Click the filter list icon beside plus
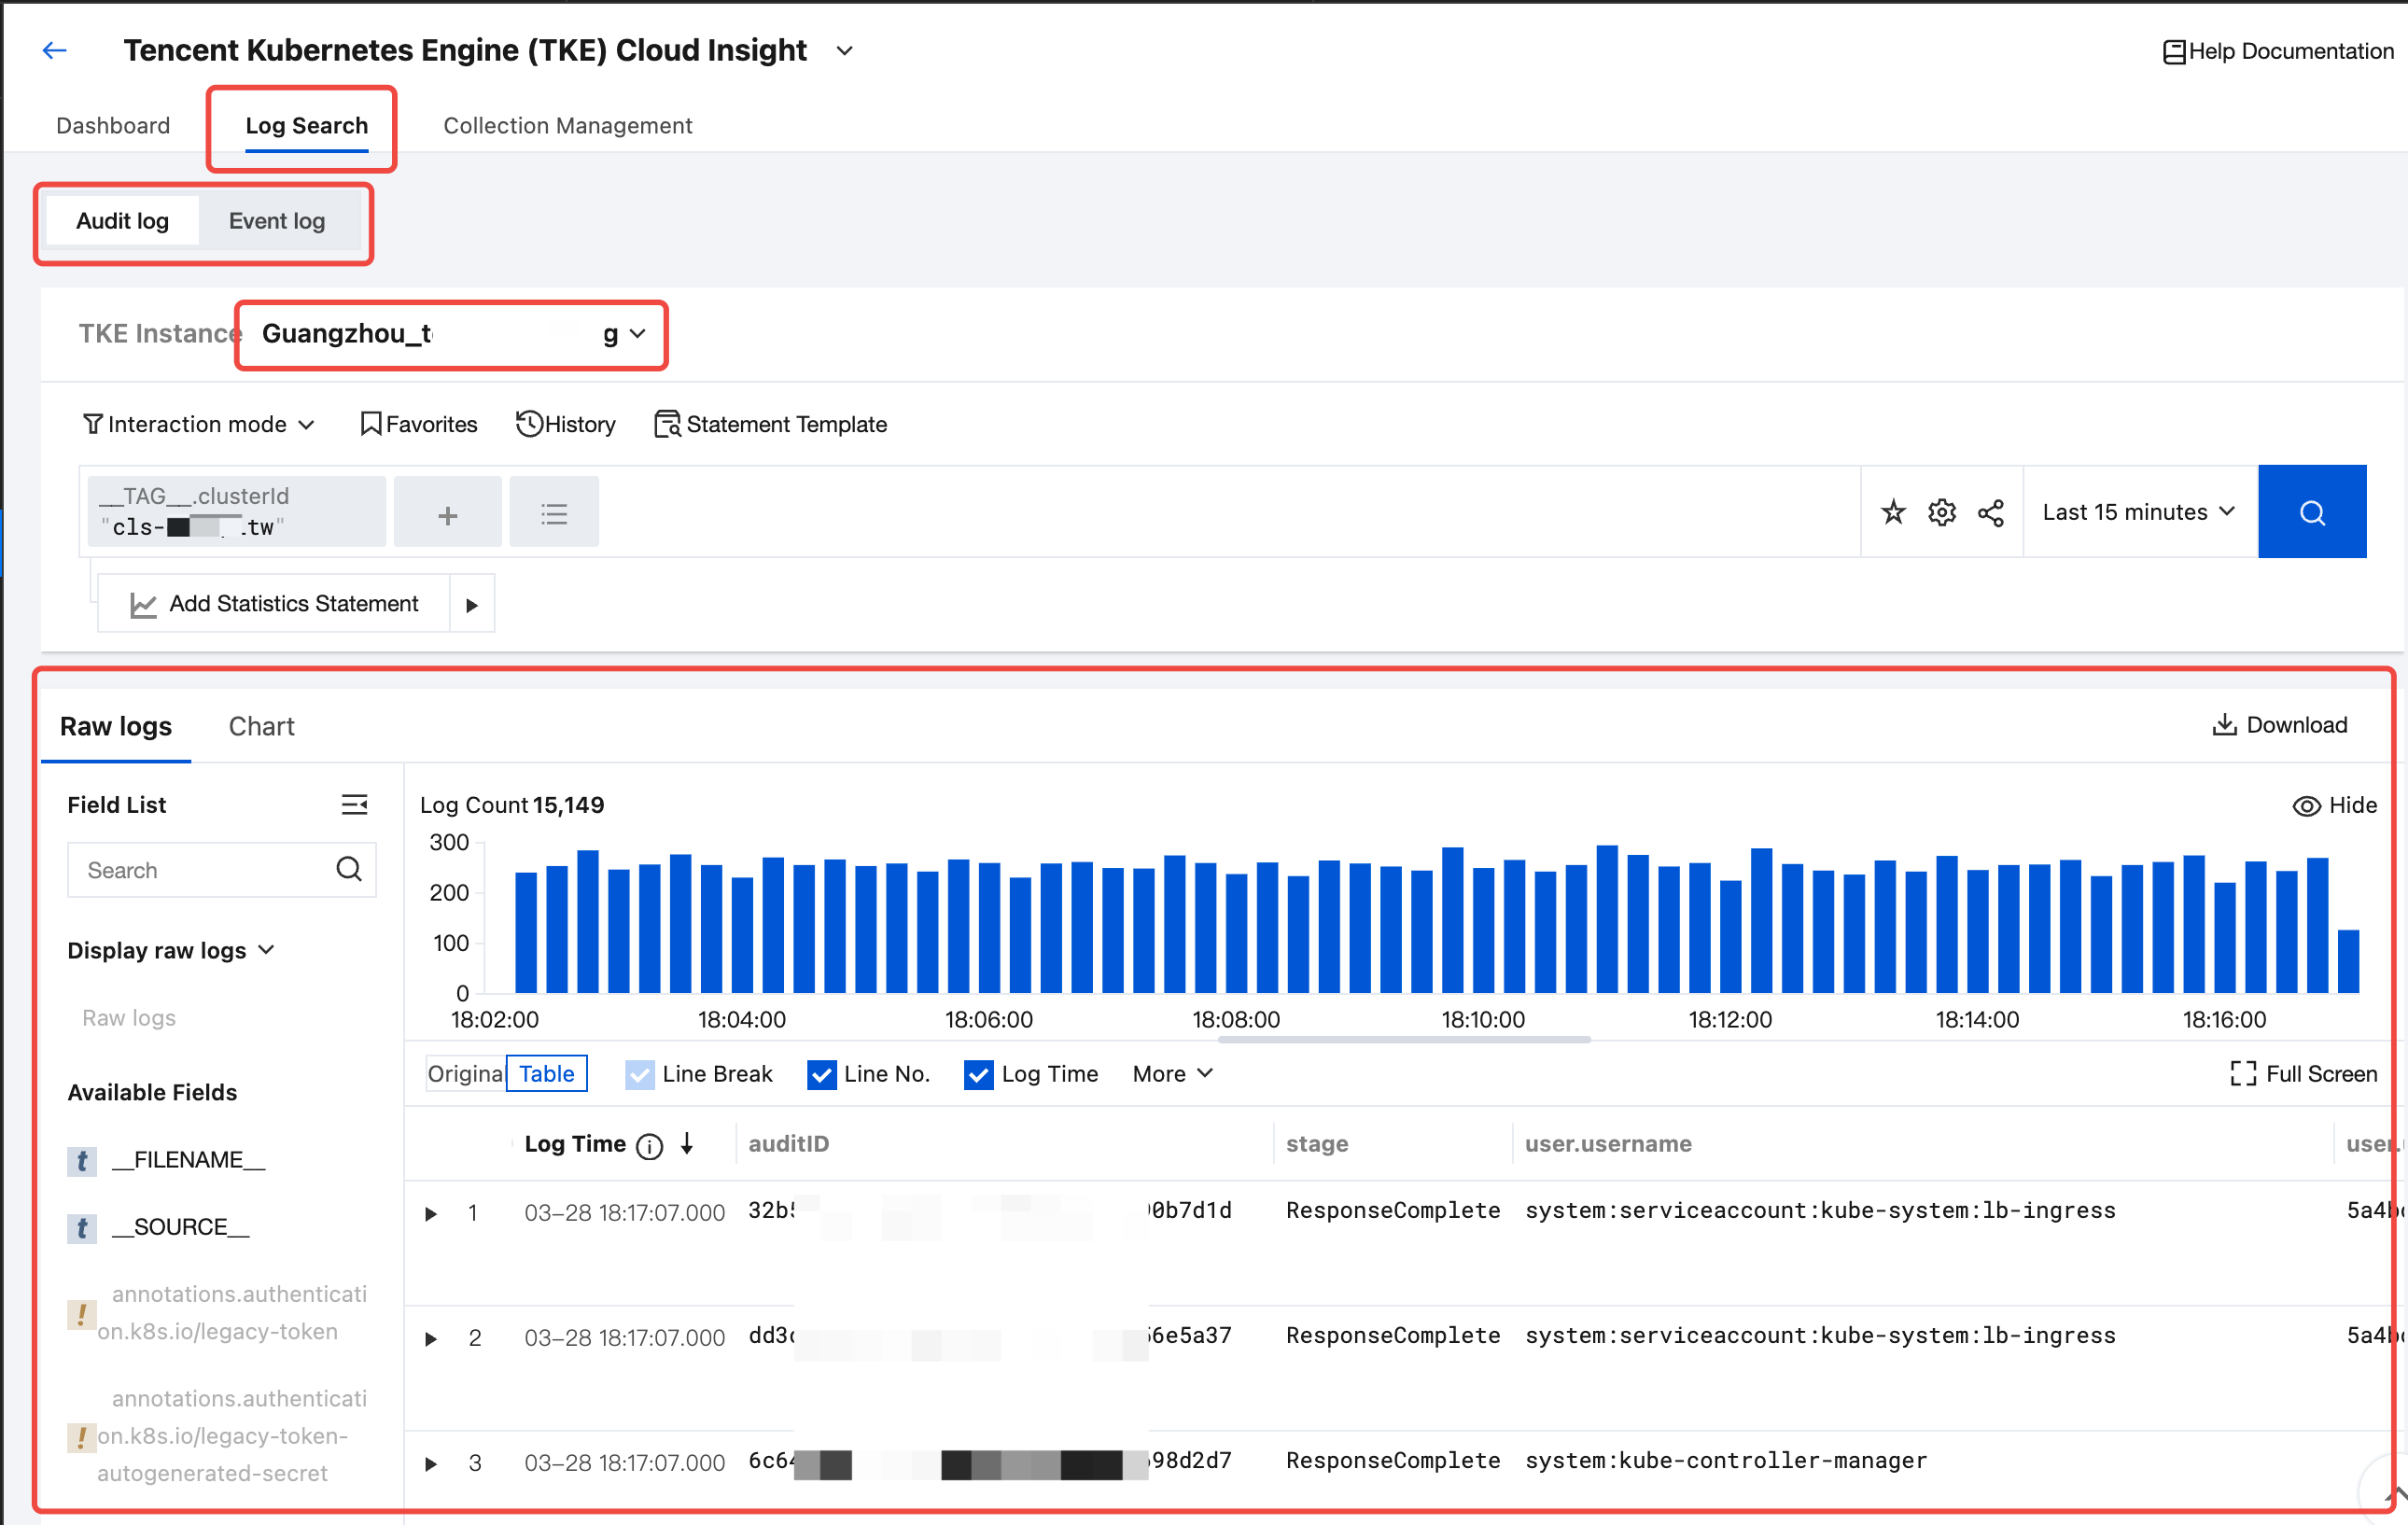This screenshot has width=2408, height=1525. (x=553, y=513)
